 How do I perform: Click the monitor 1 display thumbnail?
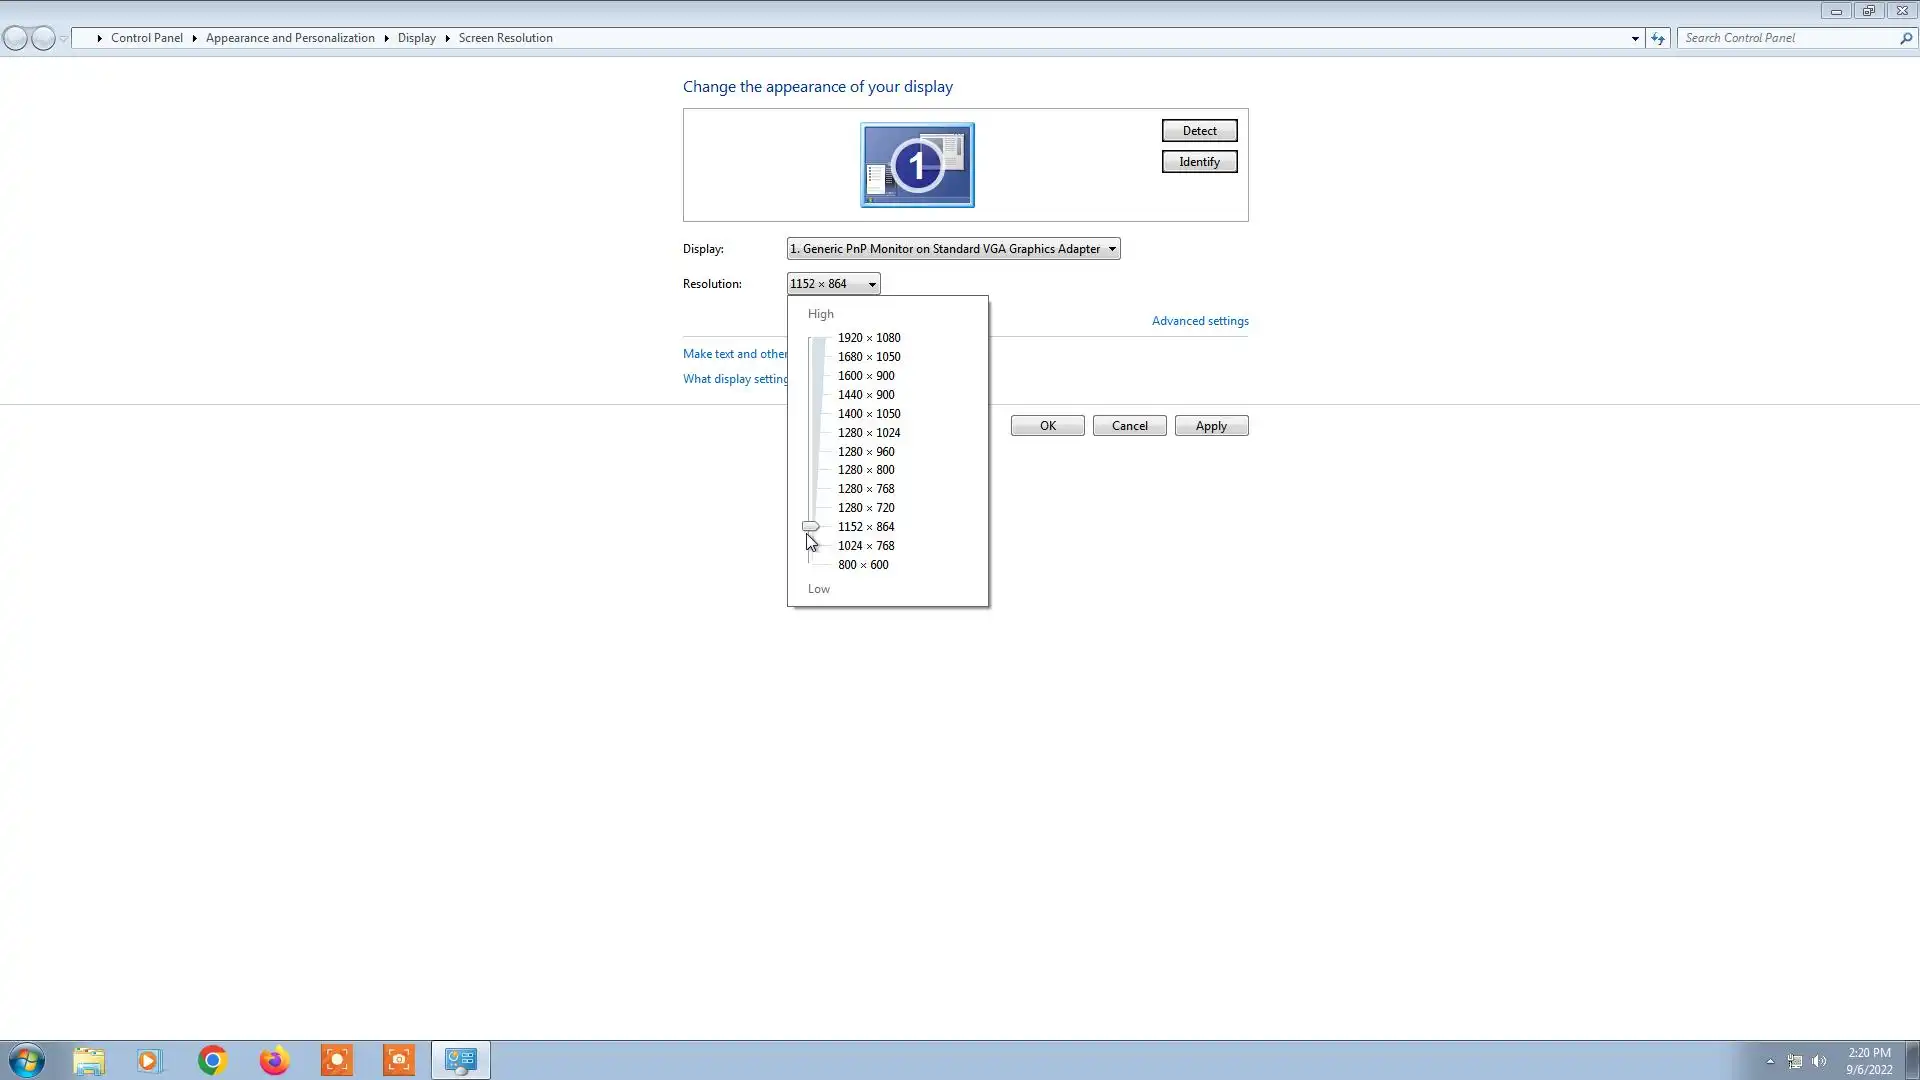pyautogui.click(x=917, y=165)
